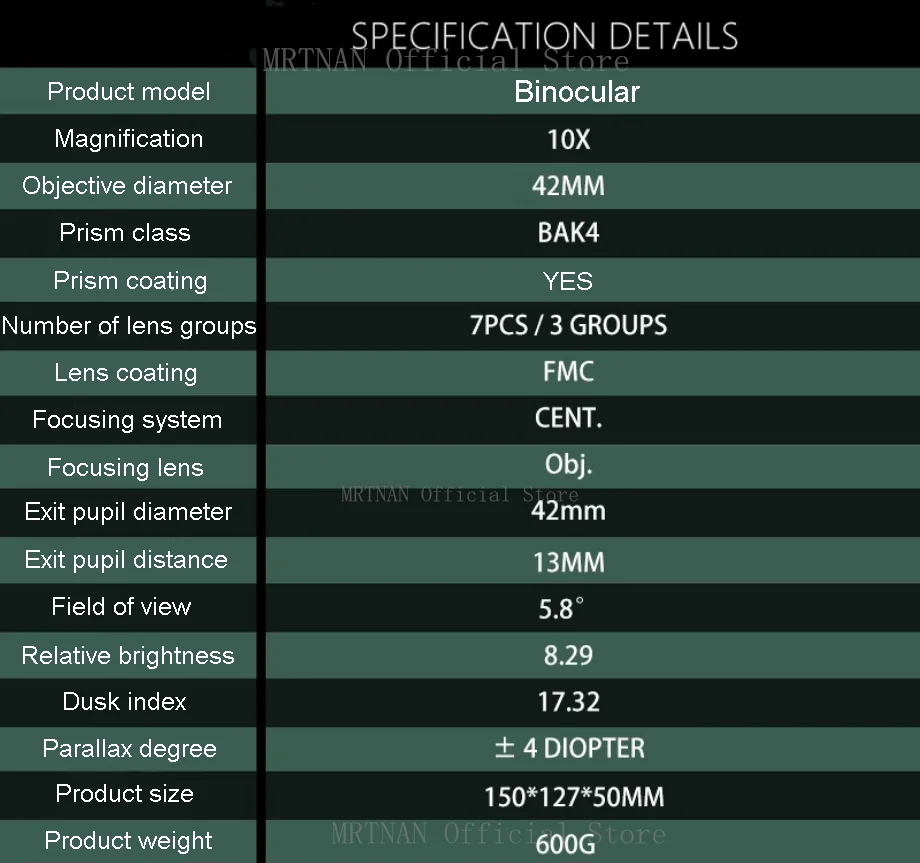This screenshot has height=863, width=920.
Task: Click the Exit pupil distance label
Action: pyautogui.click(x=126, y=560)
